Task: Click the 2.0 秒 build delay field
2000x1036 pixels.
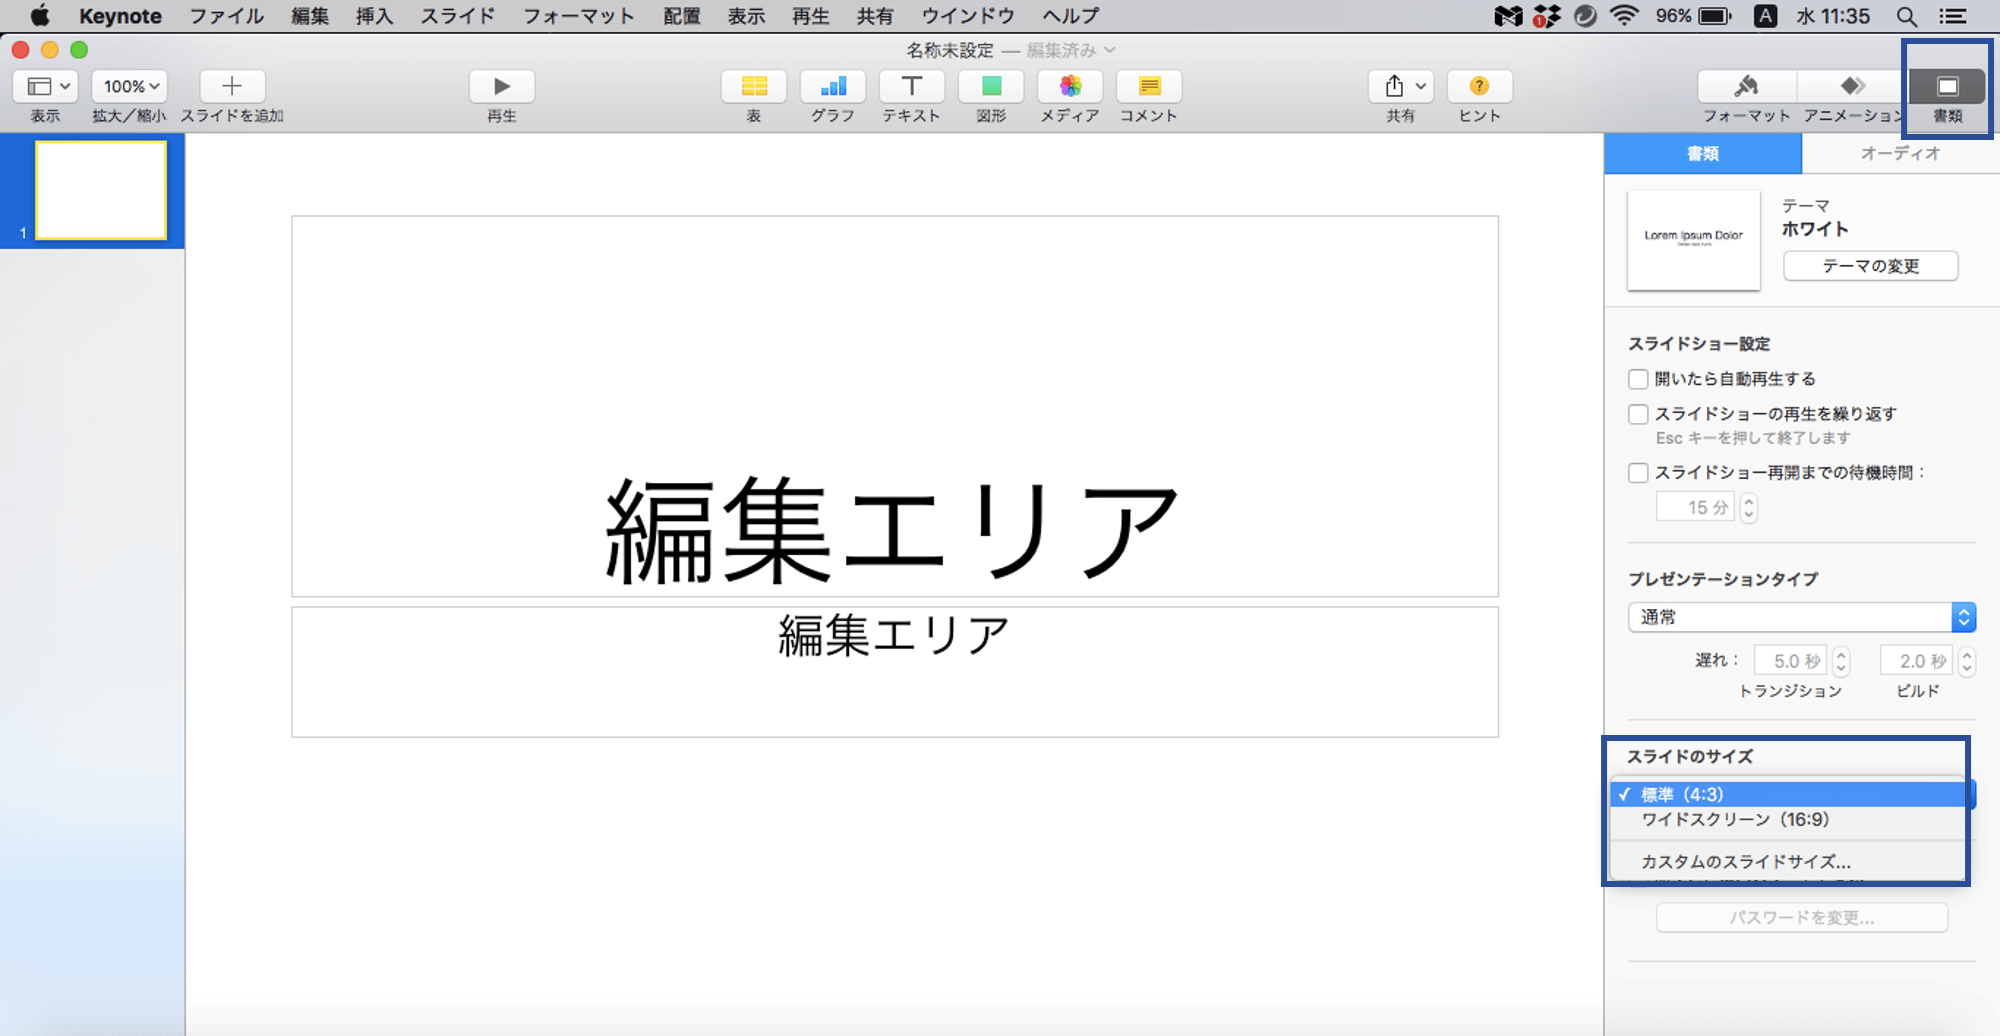Action: [1917, 661]
